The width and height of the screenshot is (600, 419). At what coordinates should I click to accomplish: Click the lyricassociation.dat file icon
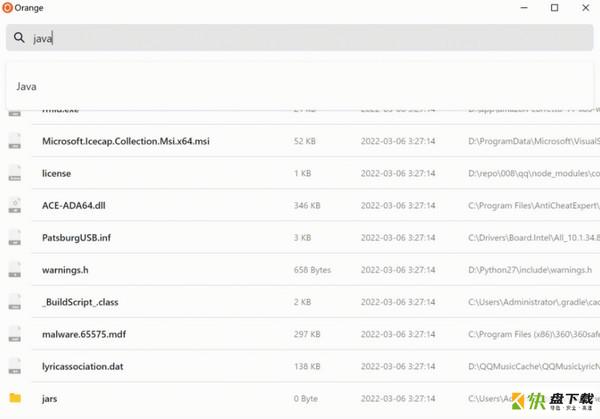point(15,366)
